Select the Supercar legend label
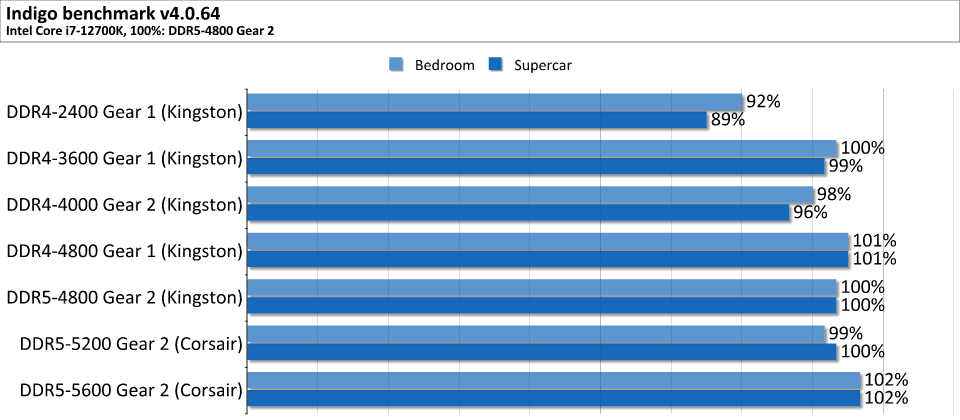 [x=543, y=66]
